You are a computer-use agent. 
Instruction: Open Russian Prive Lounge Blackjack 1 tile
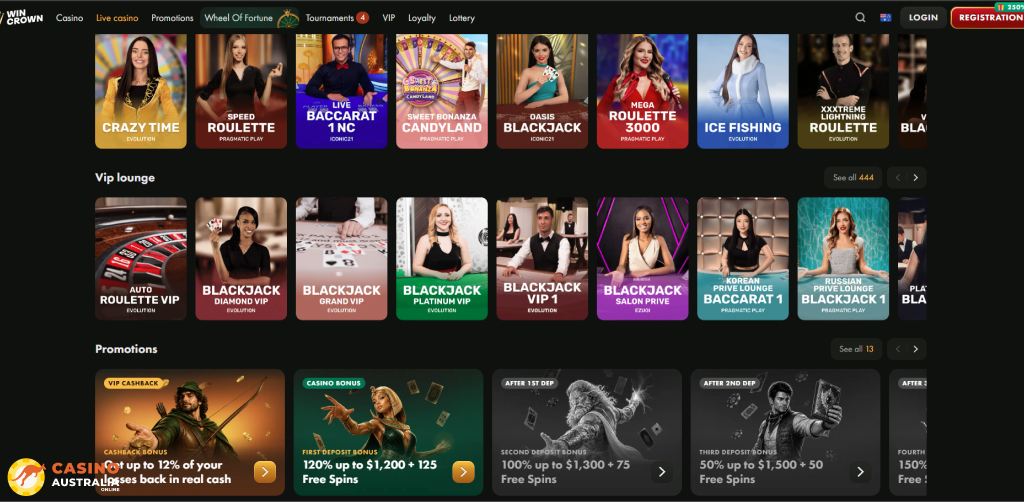pos(843,259)
